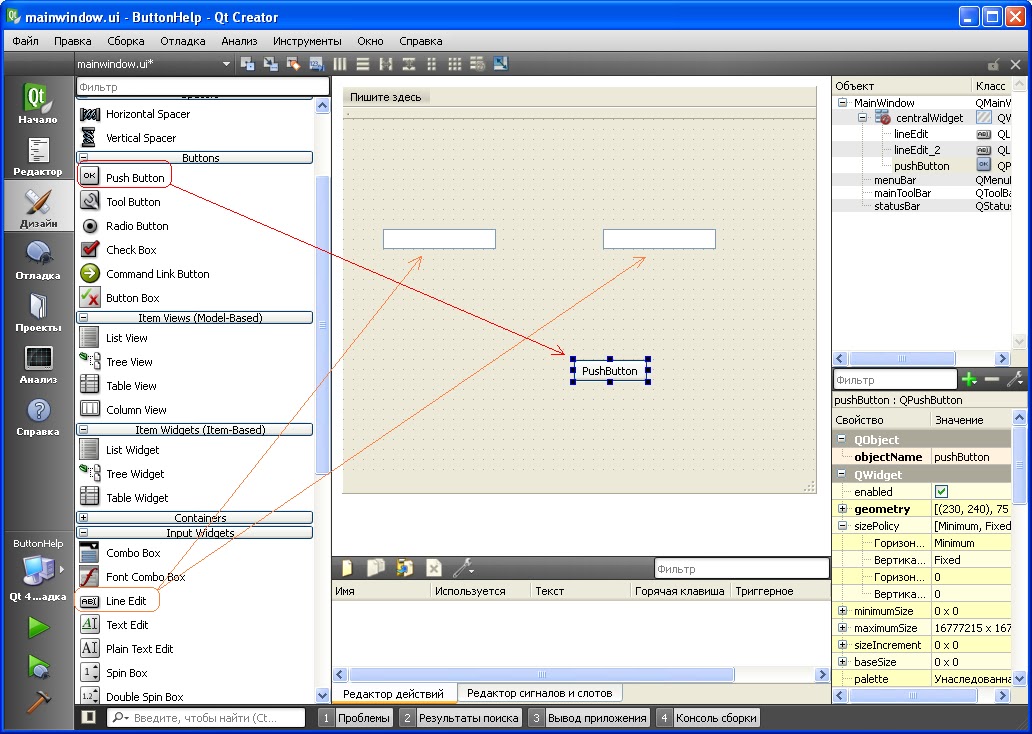Delete action icon in action editor

tap(433, 568)
